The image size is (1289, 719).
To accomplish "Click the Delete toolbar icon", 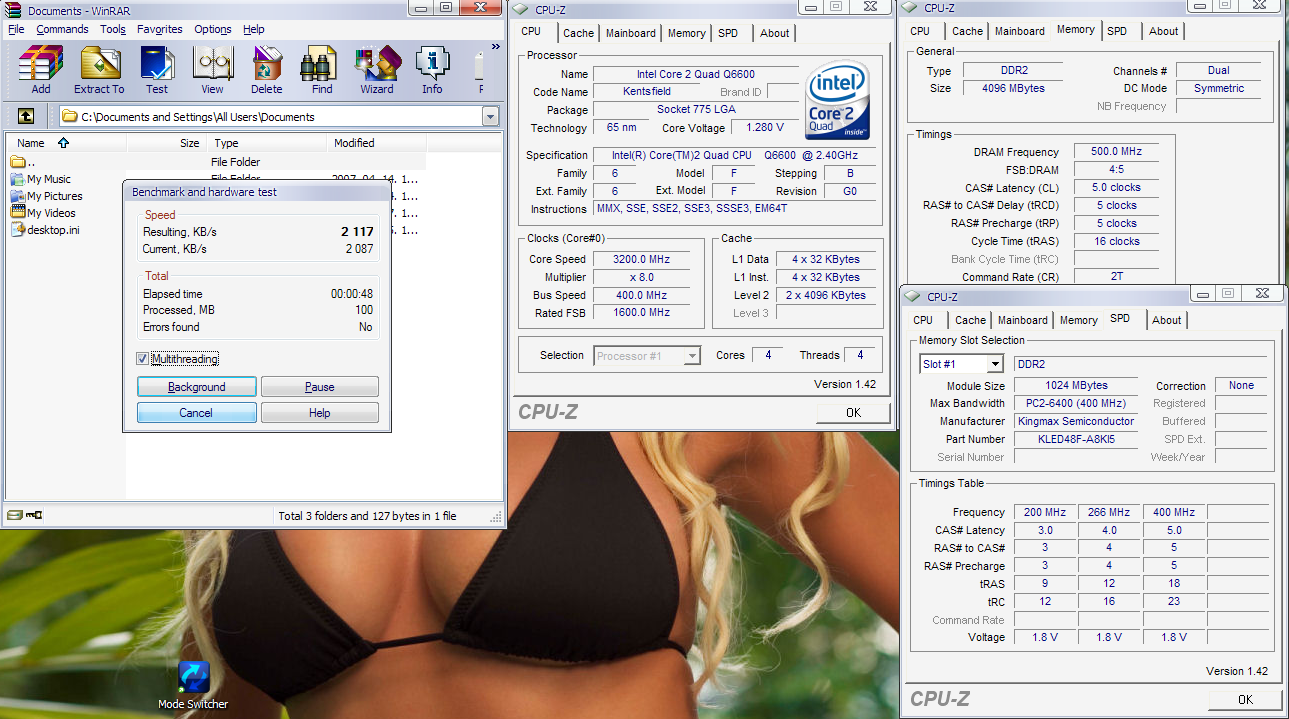I will pyautogui.click(x=266, y=68).
